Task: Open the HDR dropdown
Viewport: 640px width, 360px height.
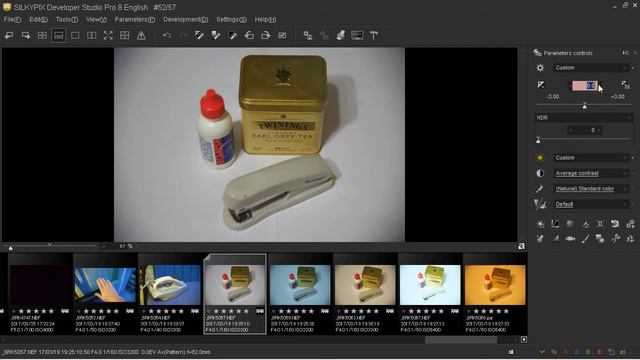Action: tap(583, 118)
